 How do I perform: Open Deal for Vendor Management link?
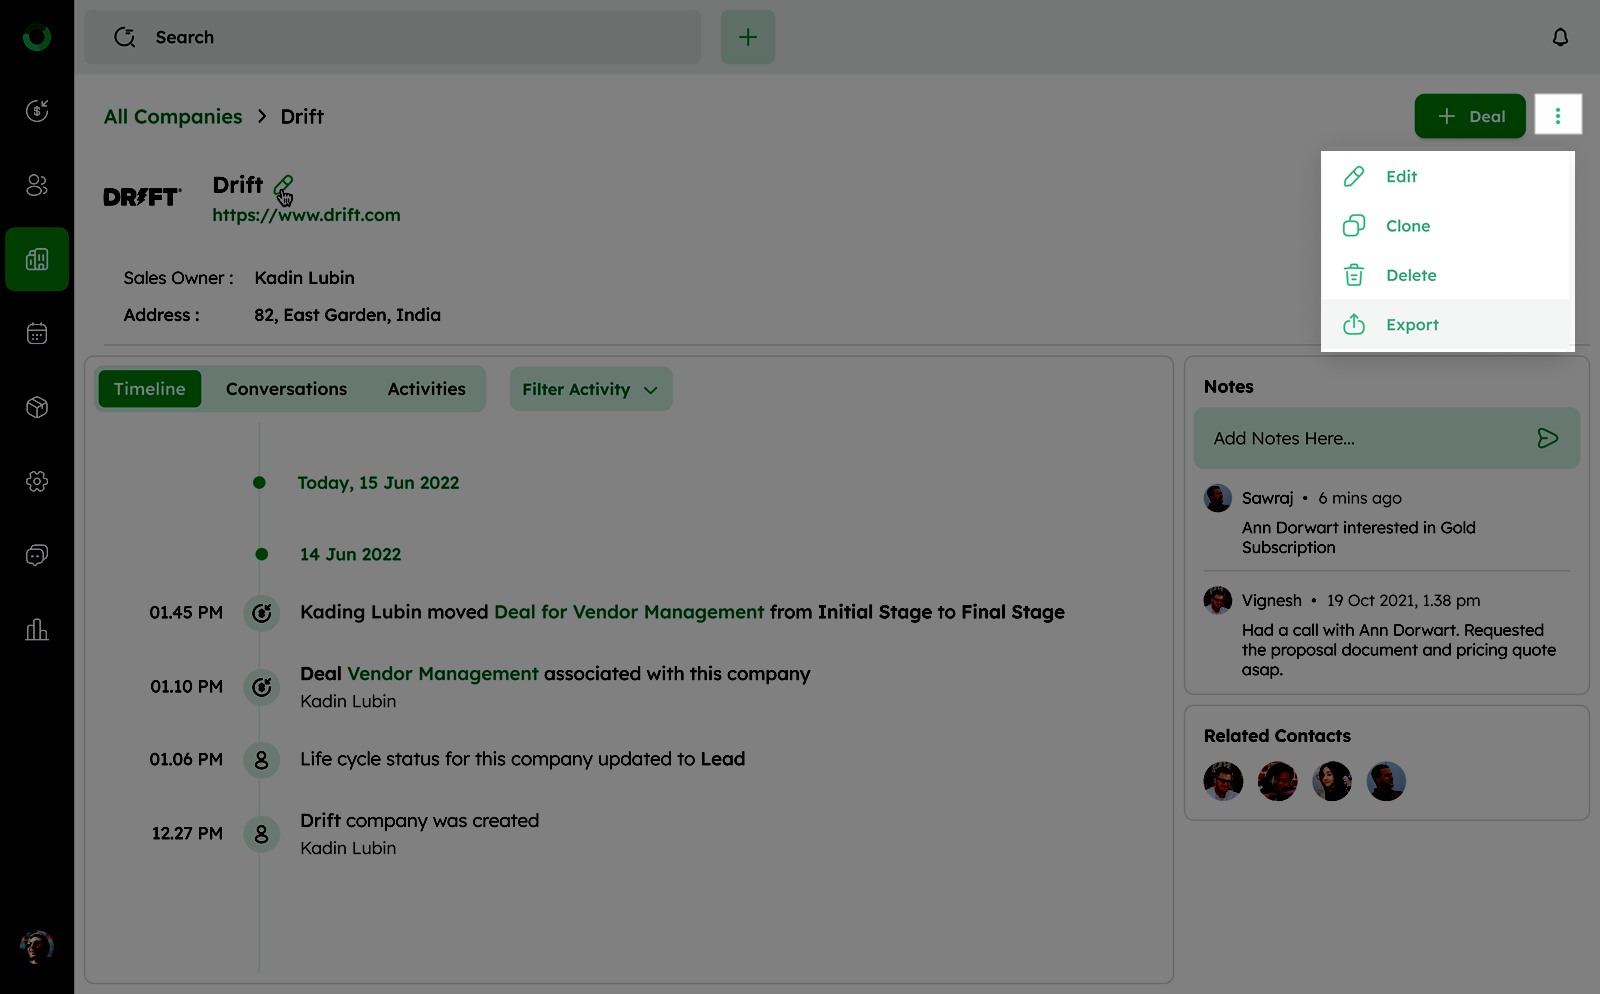coord(629,612)
